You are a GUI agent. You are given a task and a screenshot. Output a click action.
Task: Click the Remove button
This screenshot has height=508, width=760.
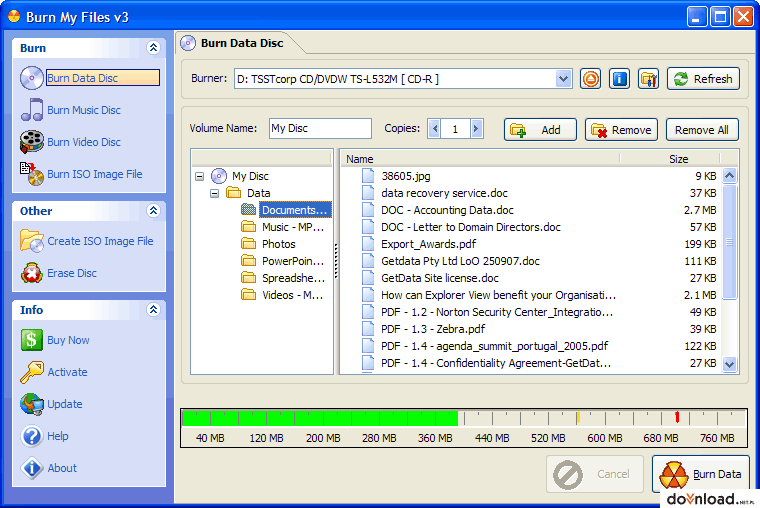(x=621, y=129)
